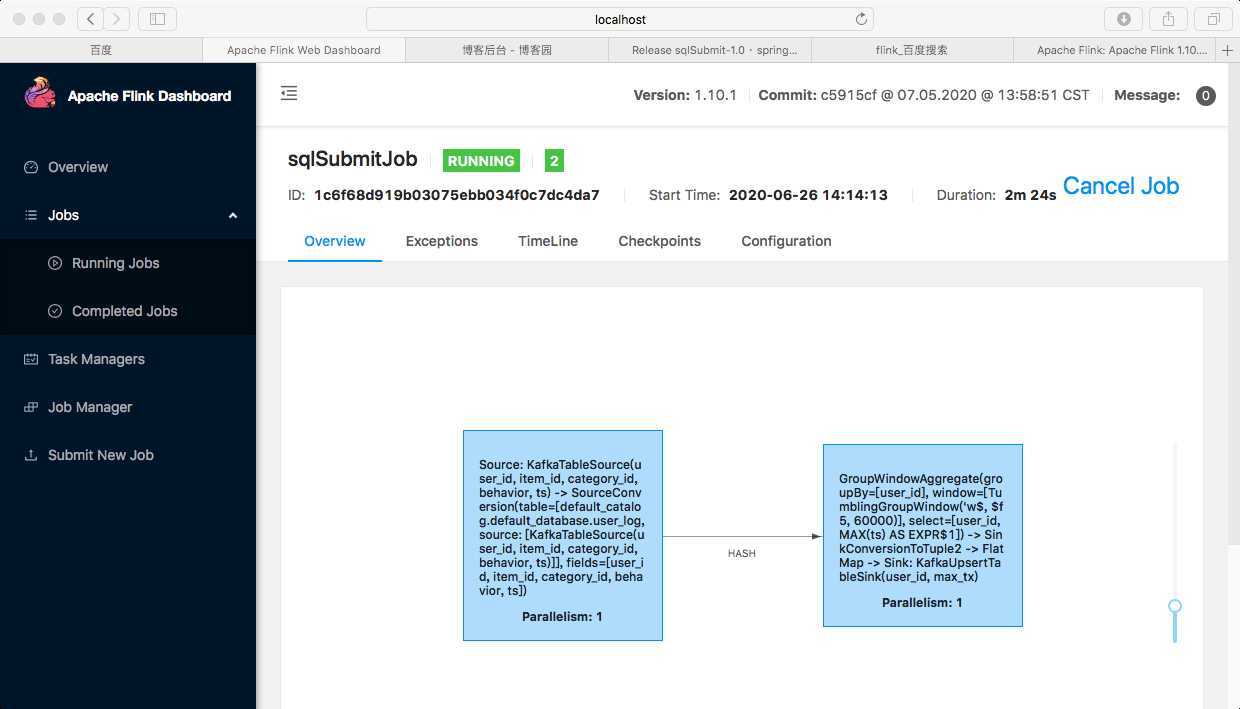Go back using Safari back arrow
The image size is (1240, 709).
[90, 18]
